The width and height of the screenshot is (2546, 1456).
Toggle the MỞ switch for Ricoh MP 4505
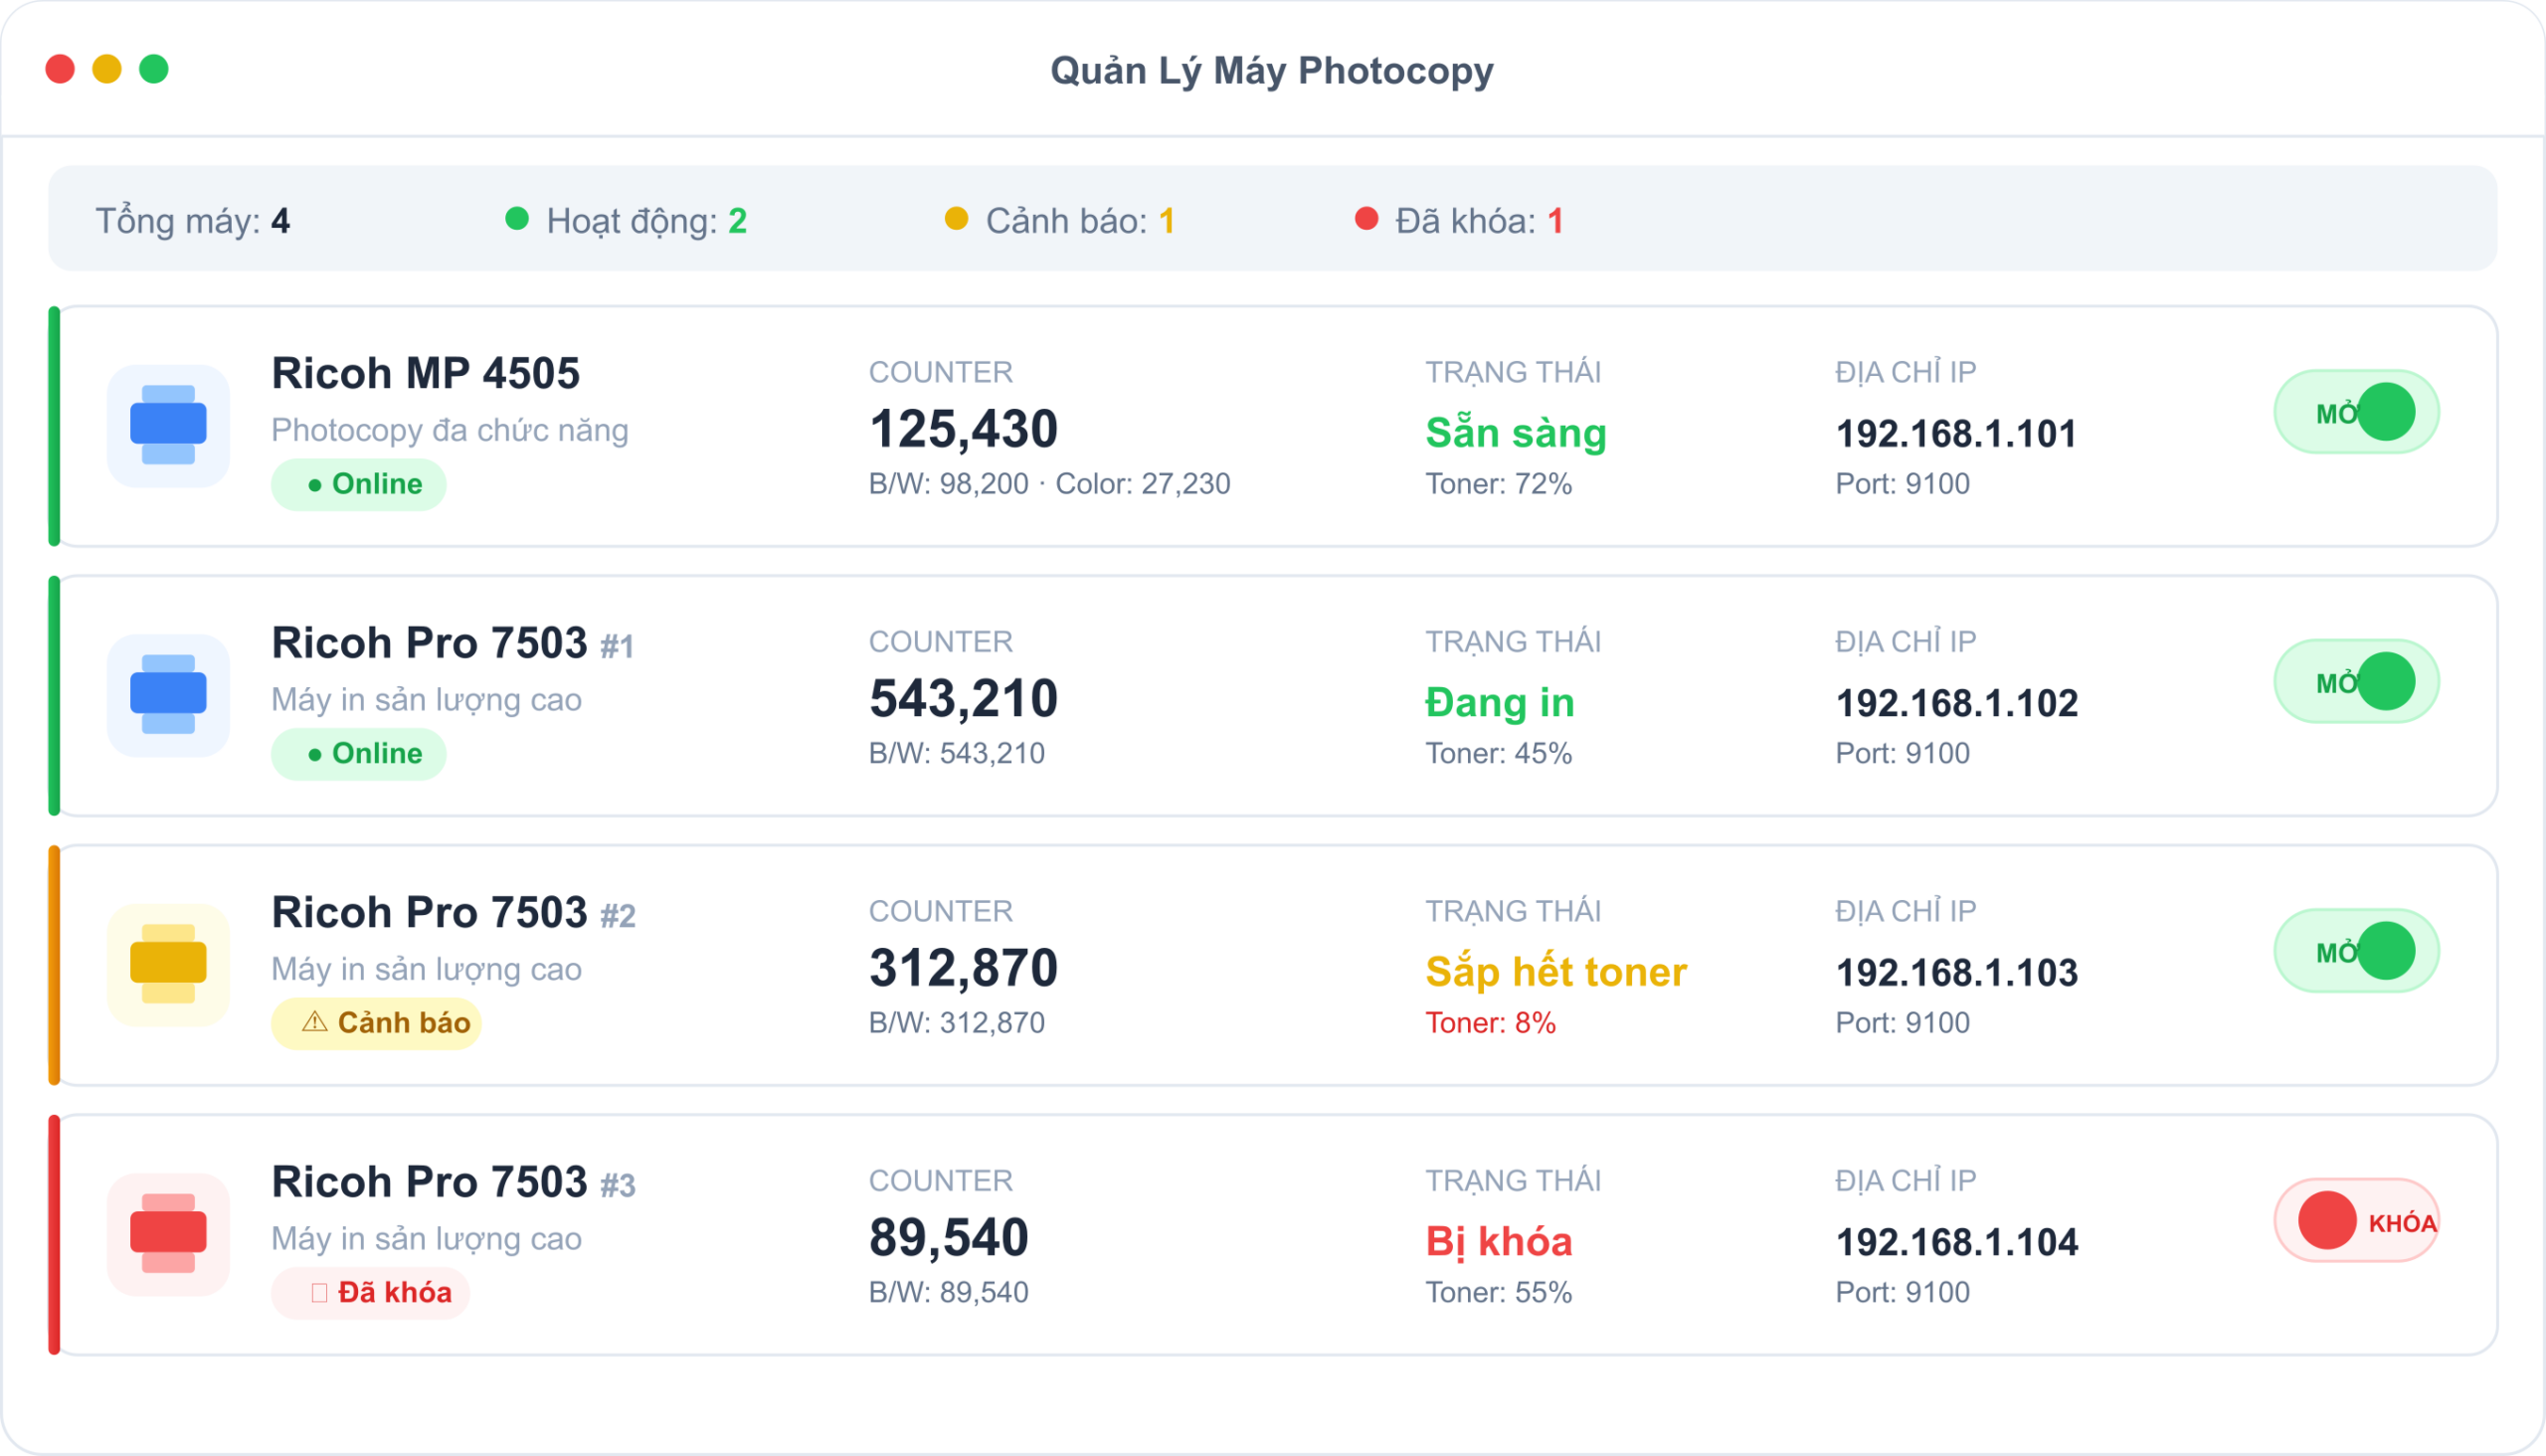coord(2356,412)
